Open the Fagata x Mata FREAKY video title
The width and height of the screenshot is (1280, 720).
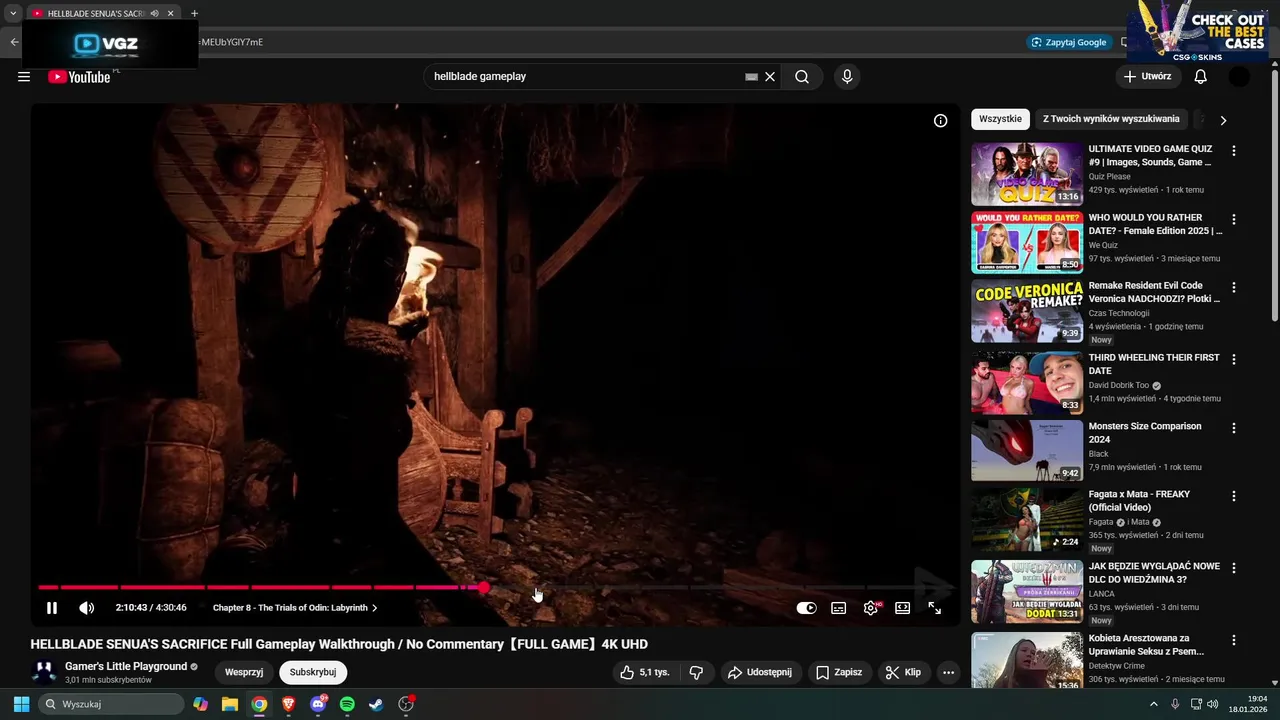(x=1139, y=501)
